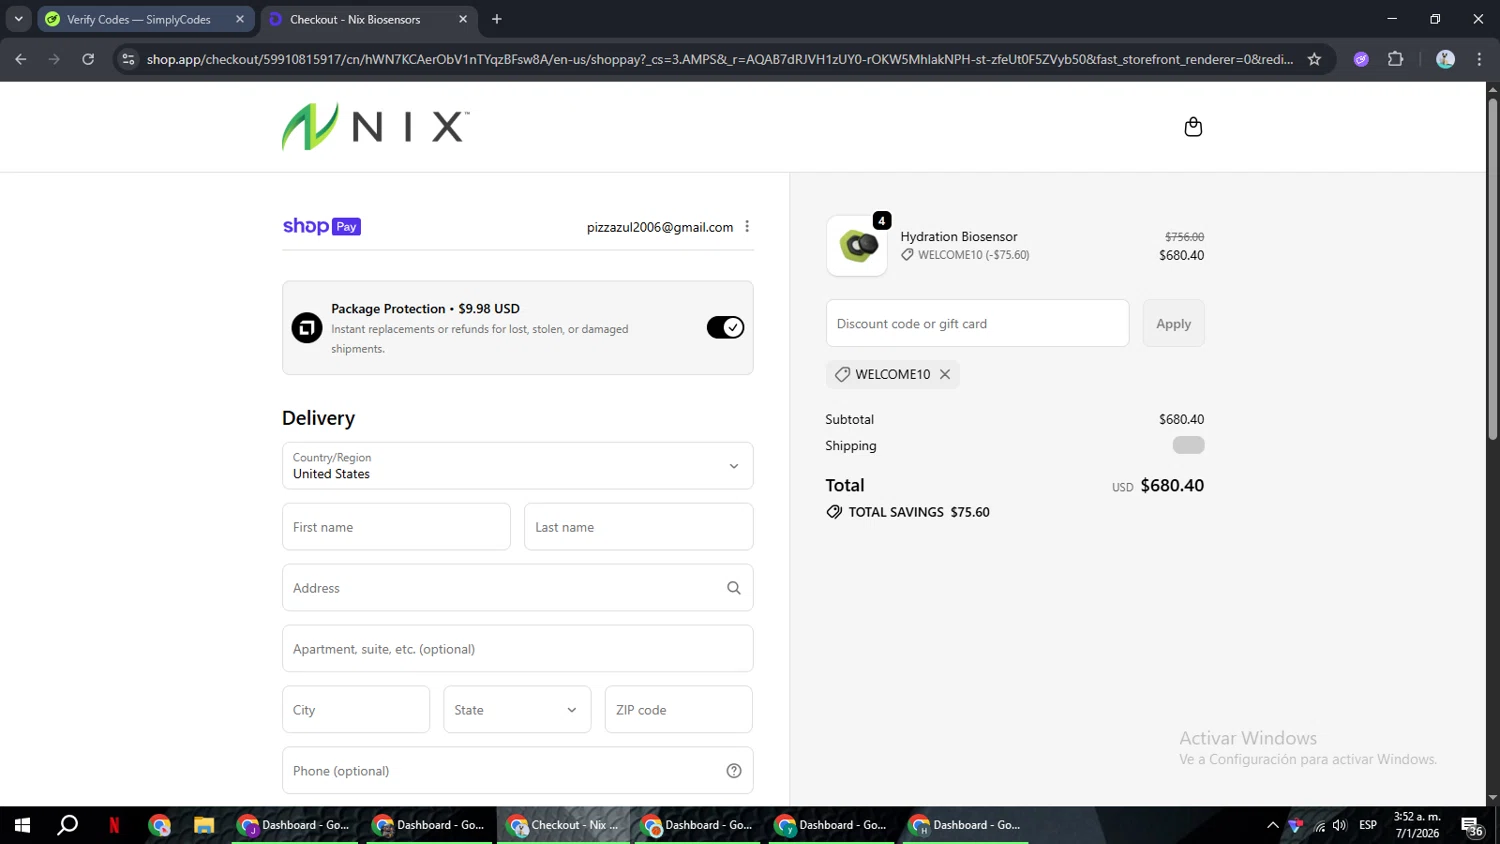
Task: Click the ESP language indicator
Action: point(1368,825)
